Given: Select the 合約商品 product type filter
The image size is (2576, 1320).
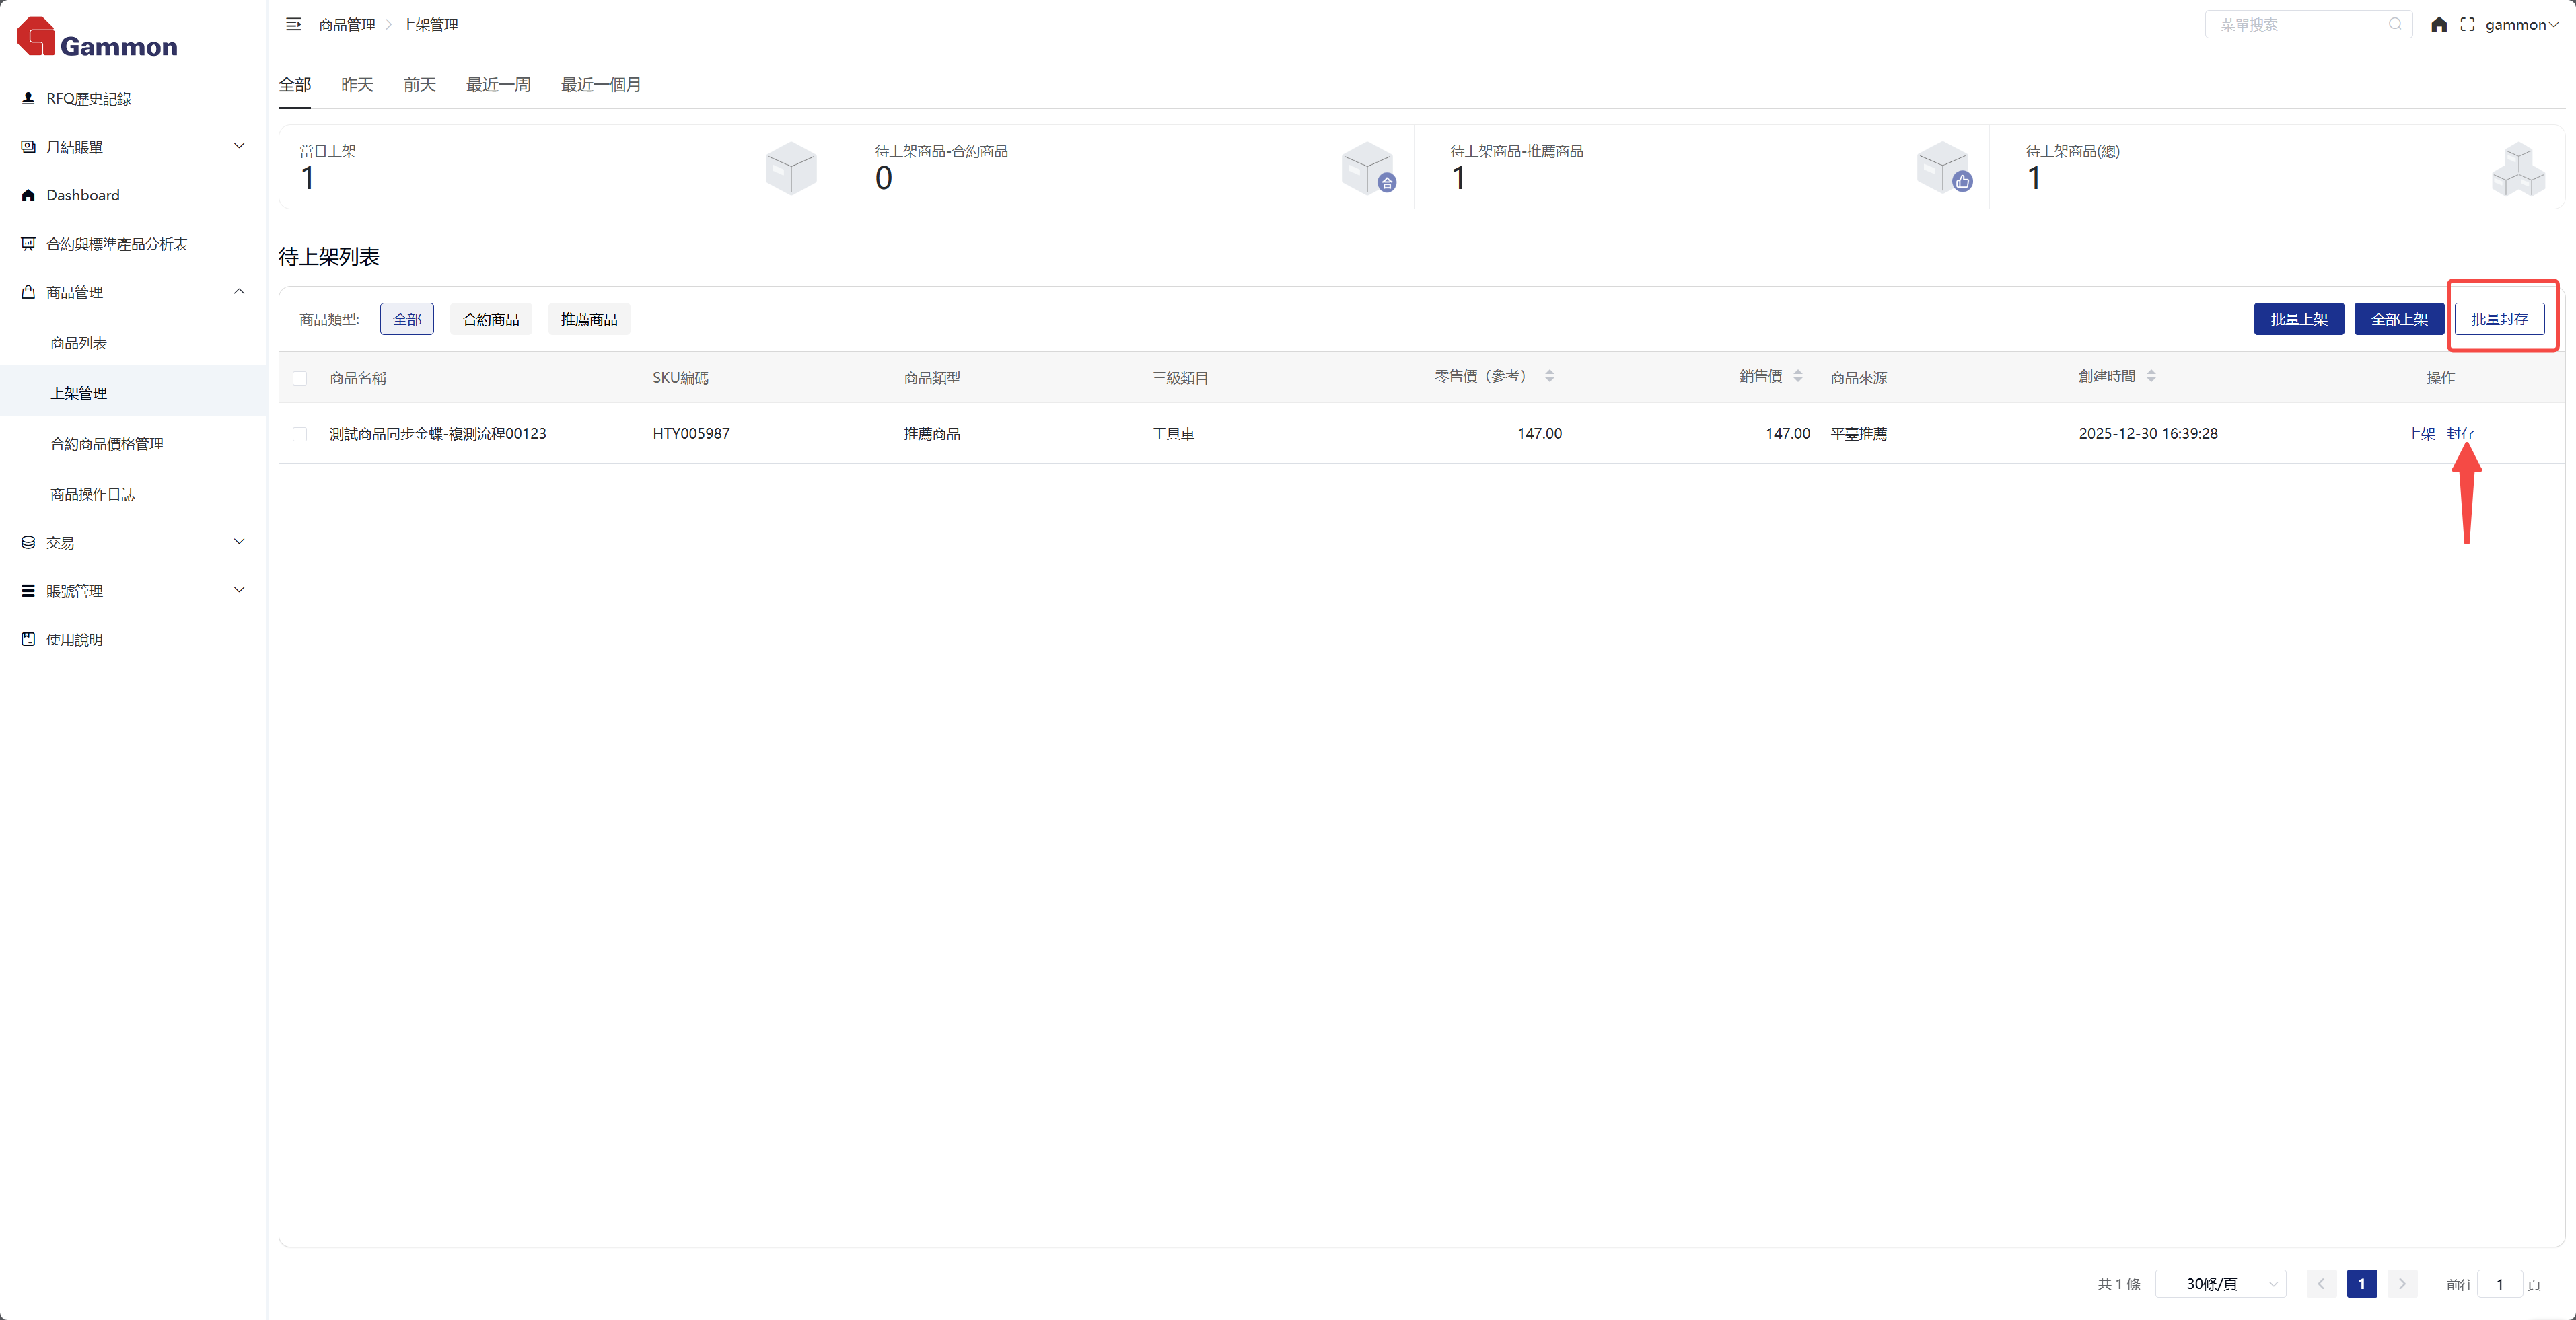Looking at the screenshot, I should click(490, 319).
